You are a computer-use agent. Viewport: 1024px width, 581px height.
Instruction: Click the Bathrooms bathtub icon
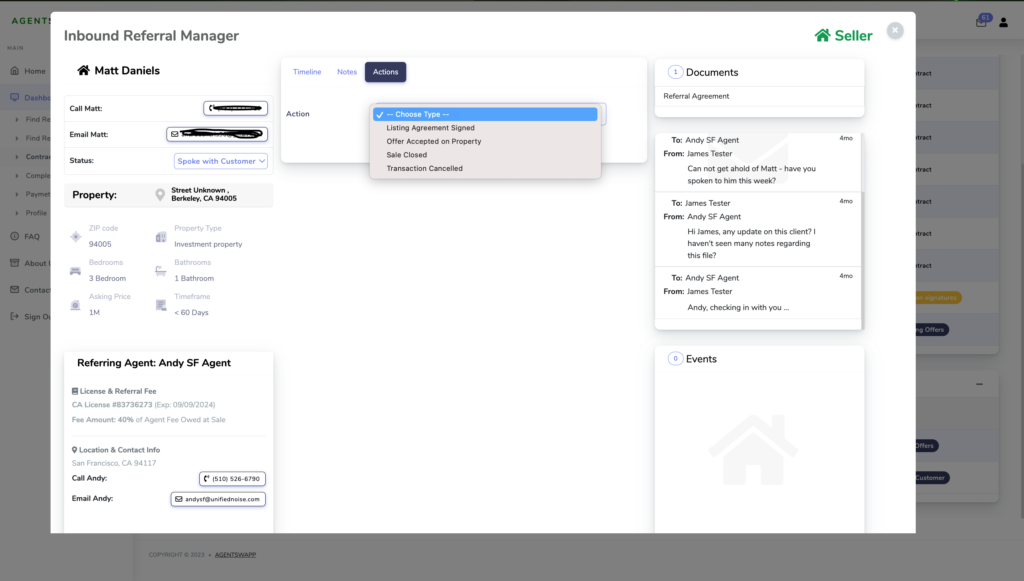161,270
